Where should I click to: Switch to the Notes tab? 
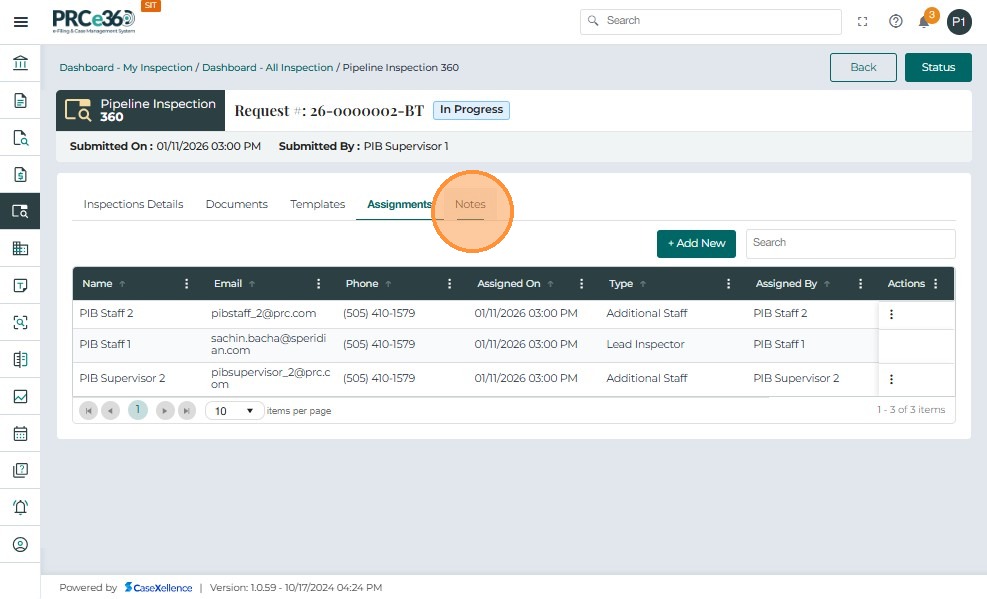pyautogui.click(x=470, y=204)
